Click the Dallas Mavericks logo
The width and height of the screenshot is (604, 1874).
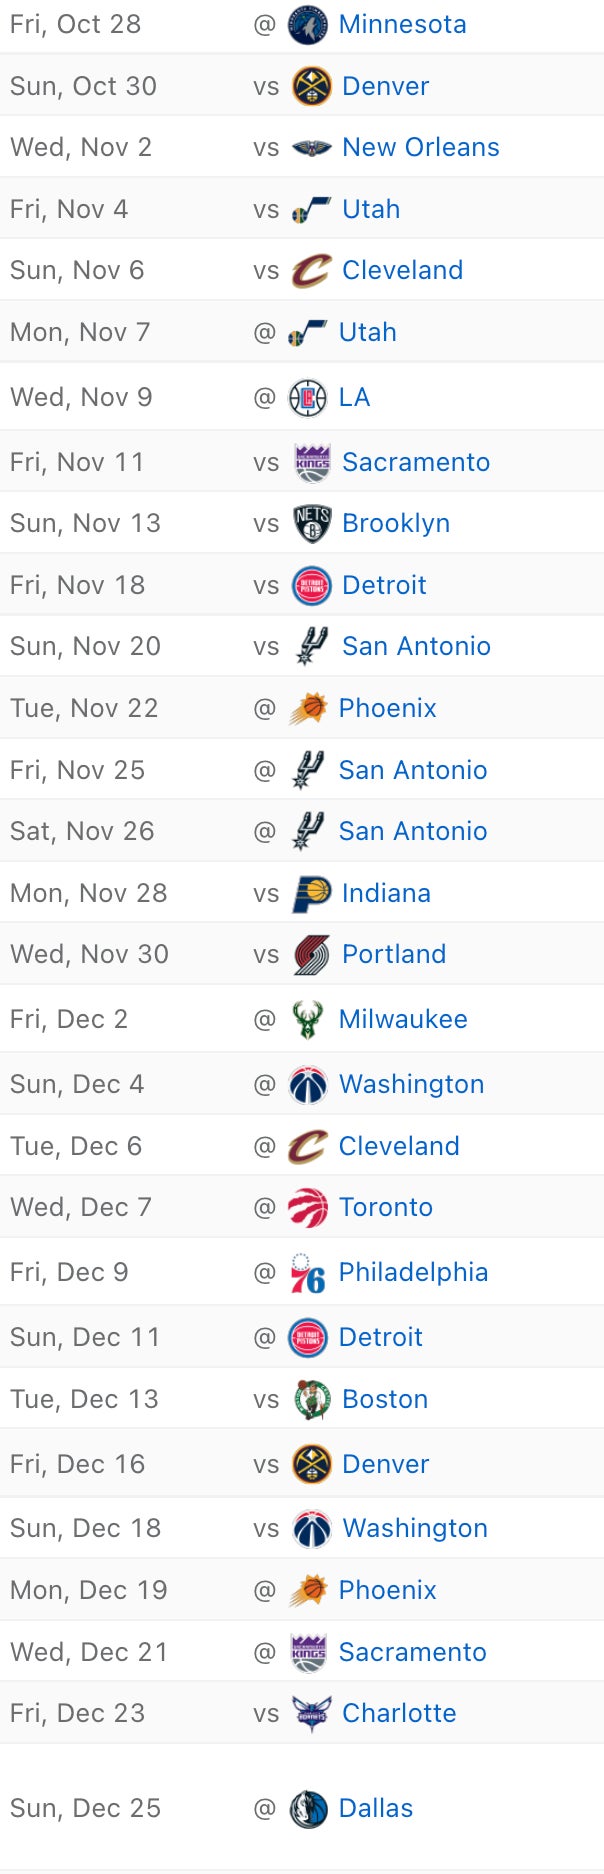[x=308, y=1809]
